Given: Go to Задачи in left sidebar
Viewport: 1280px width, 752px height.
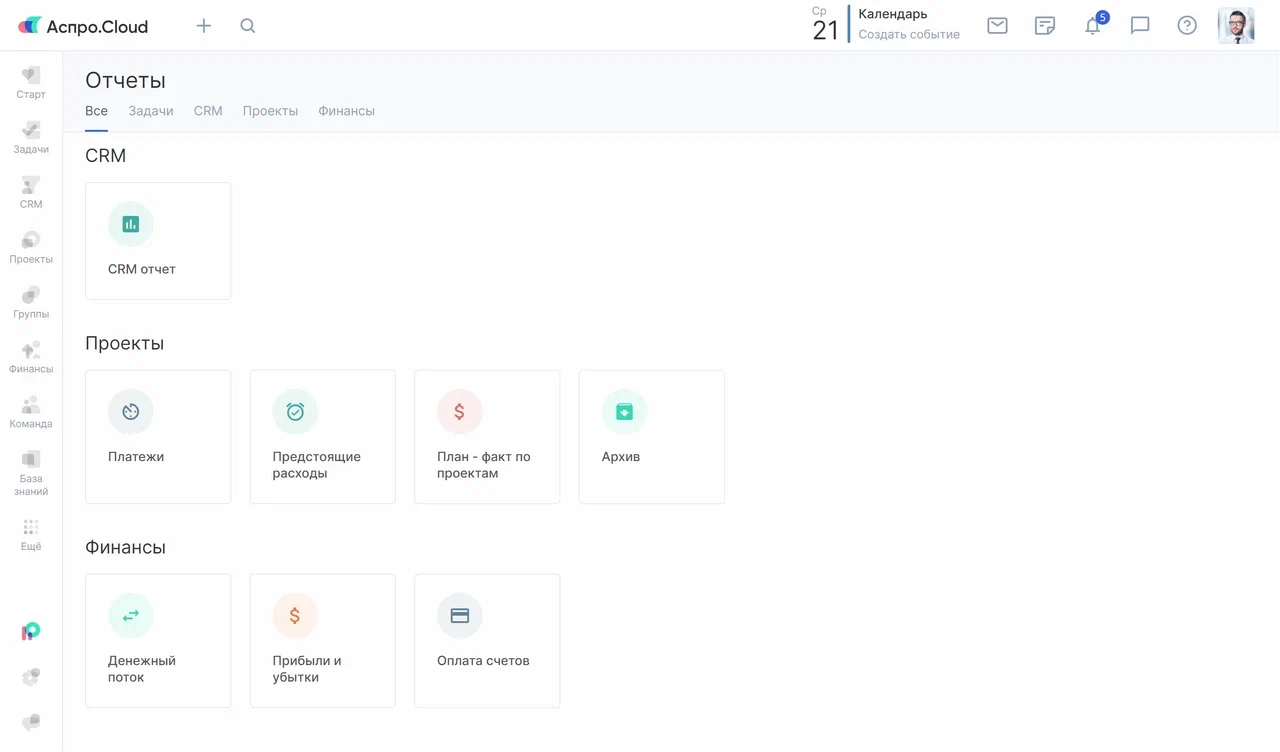Looking at the screenshot, I should pos(31,137).
